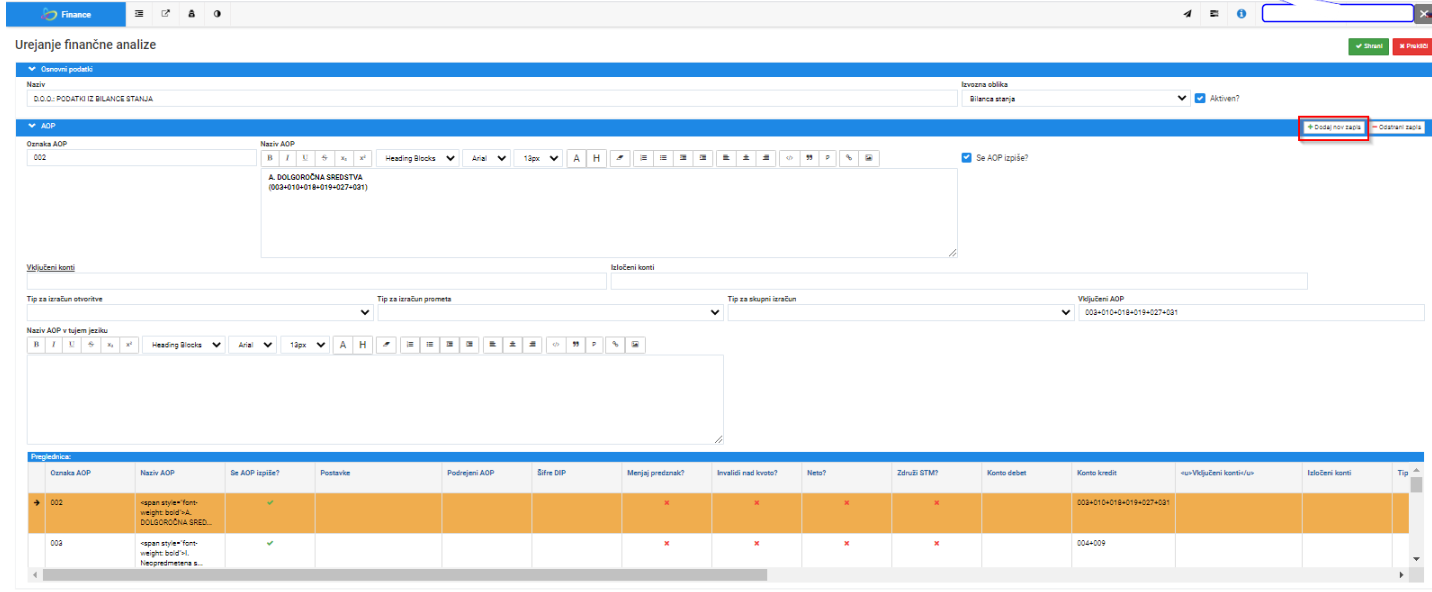Toggle the contrast icon in top bar
This screenshot has height=592, width=1432.
217,14
